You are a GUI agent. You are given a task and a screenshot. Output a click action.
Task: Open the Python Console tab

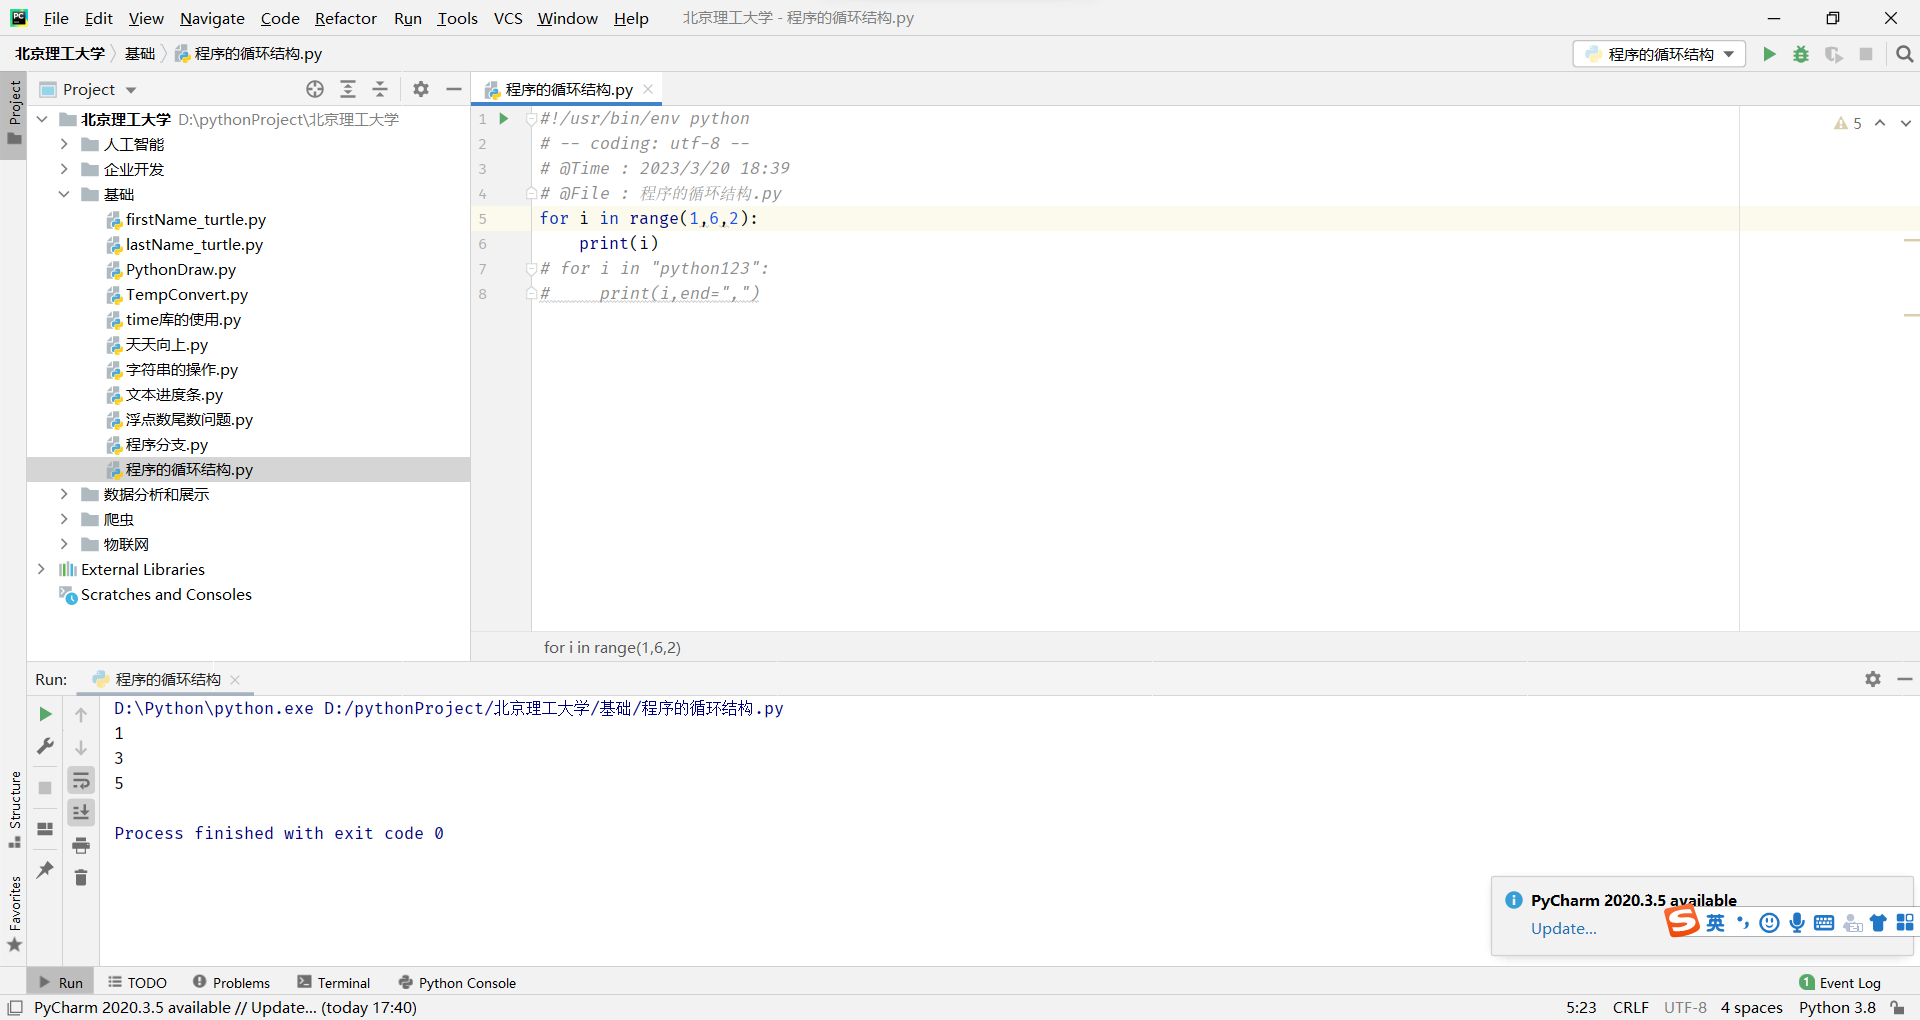[x=457, y=982]
